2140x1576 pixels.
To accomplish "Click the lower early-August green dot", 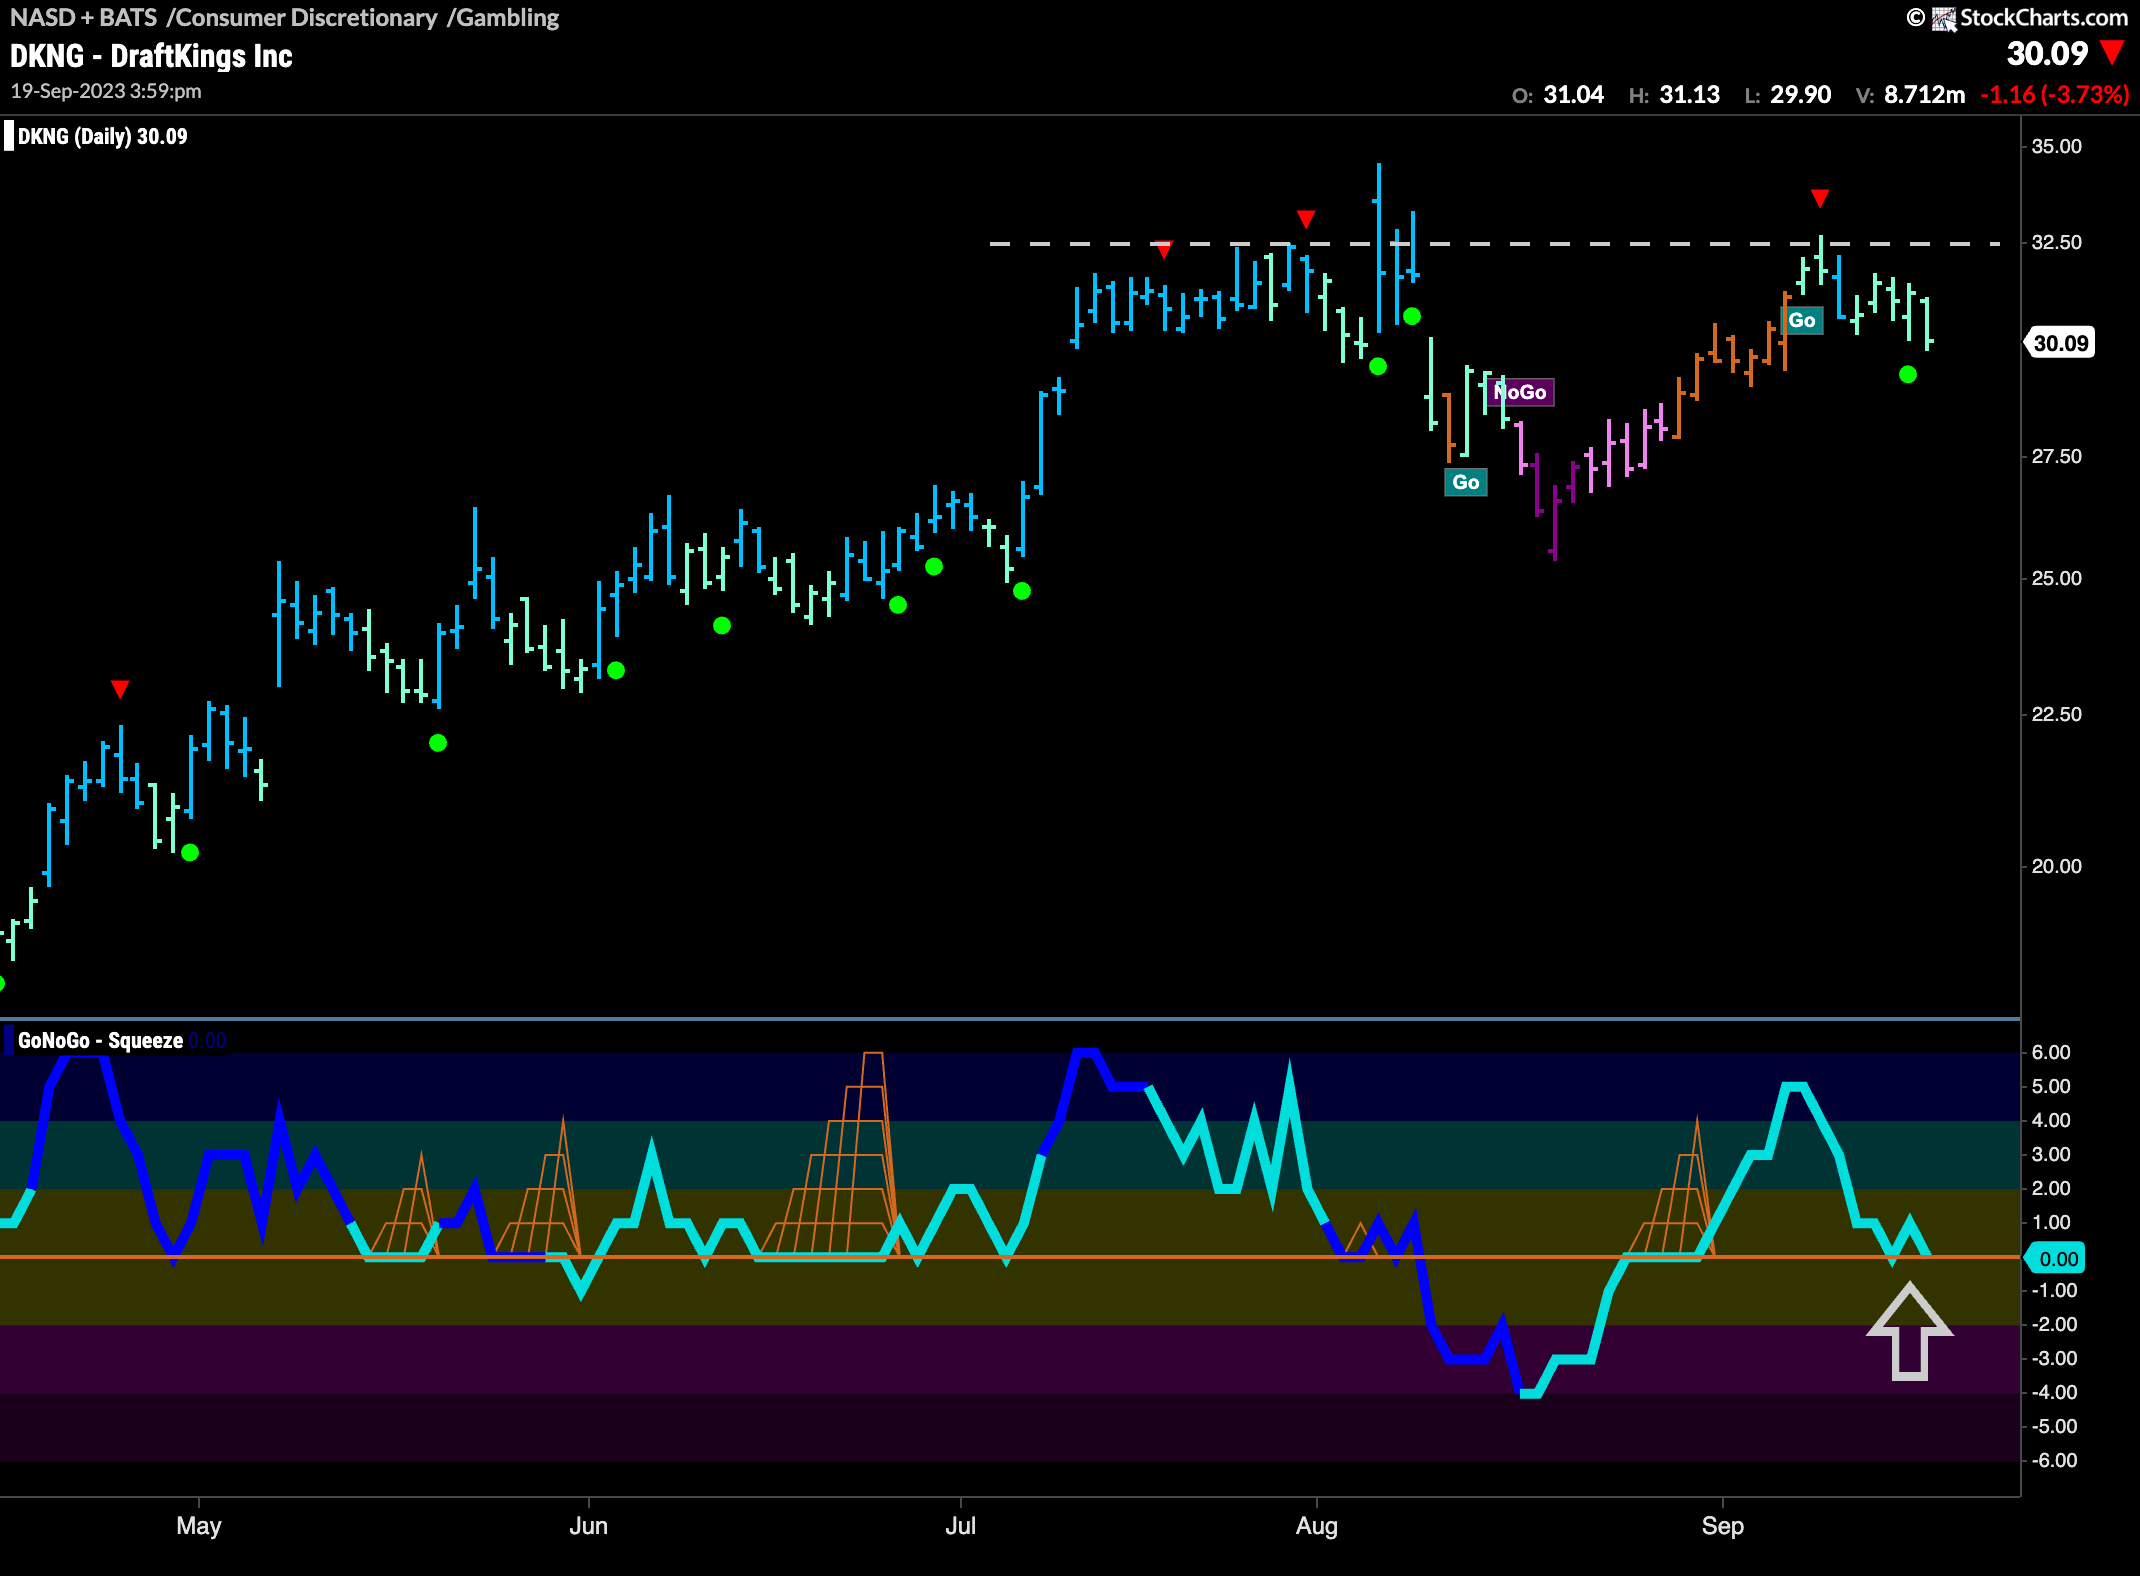I will click(1378, 367).
